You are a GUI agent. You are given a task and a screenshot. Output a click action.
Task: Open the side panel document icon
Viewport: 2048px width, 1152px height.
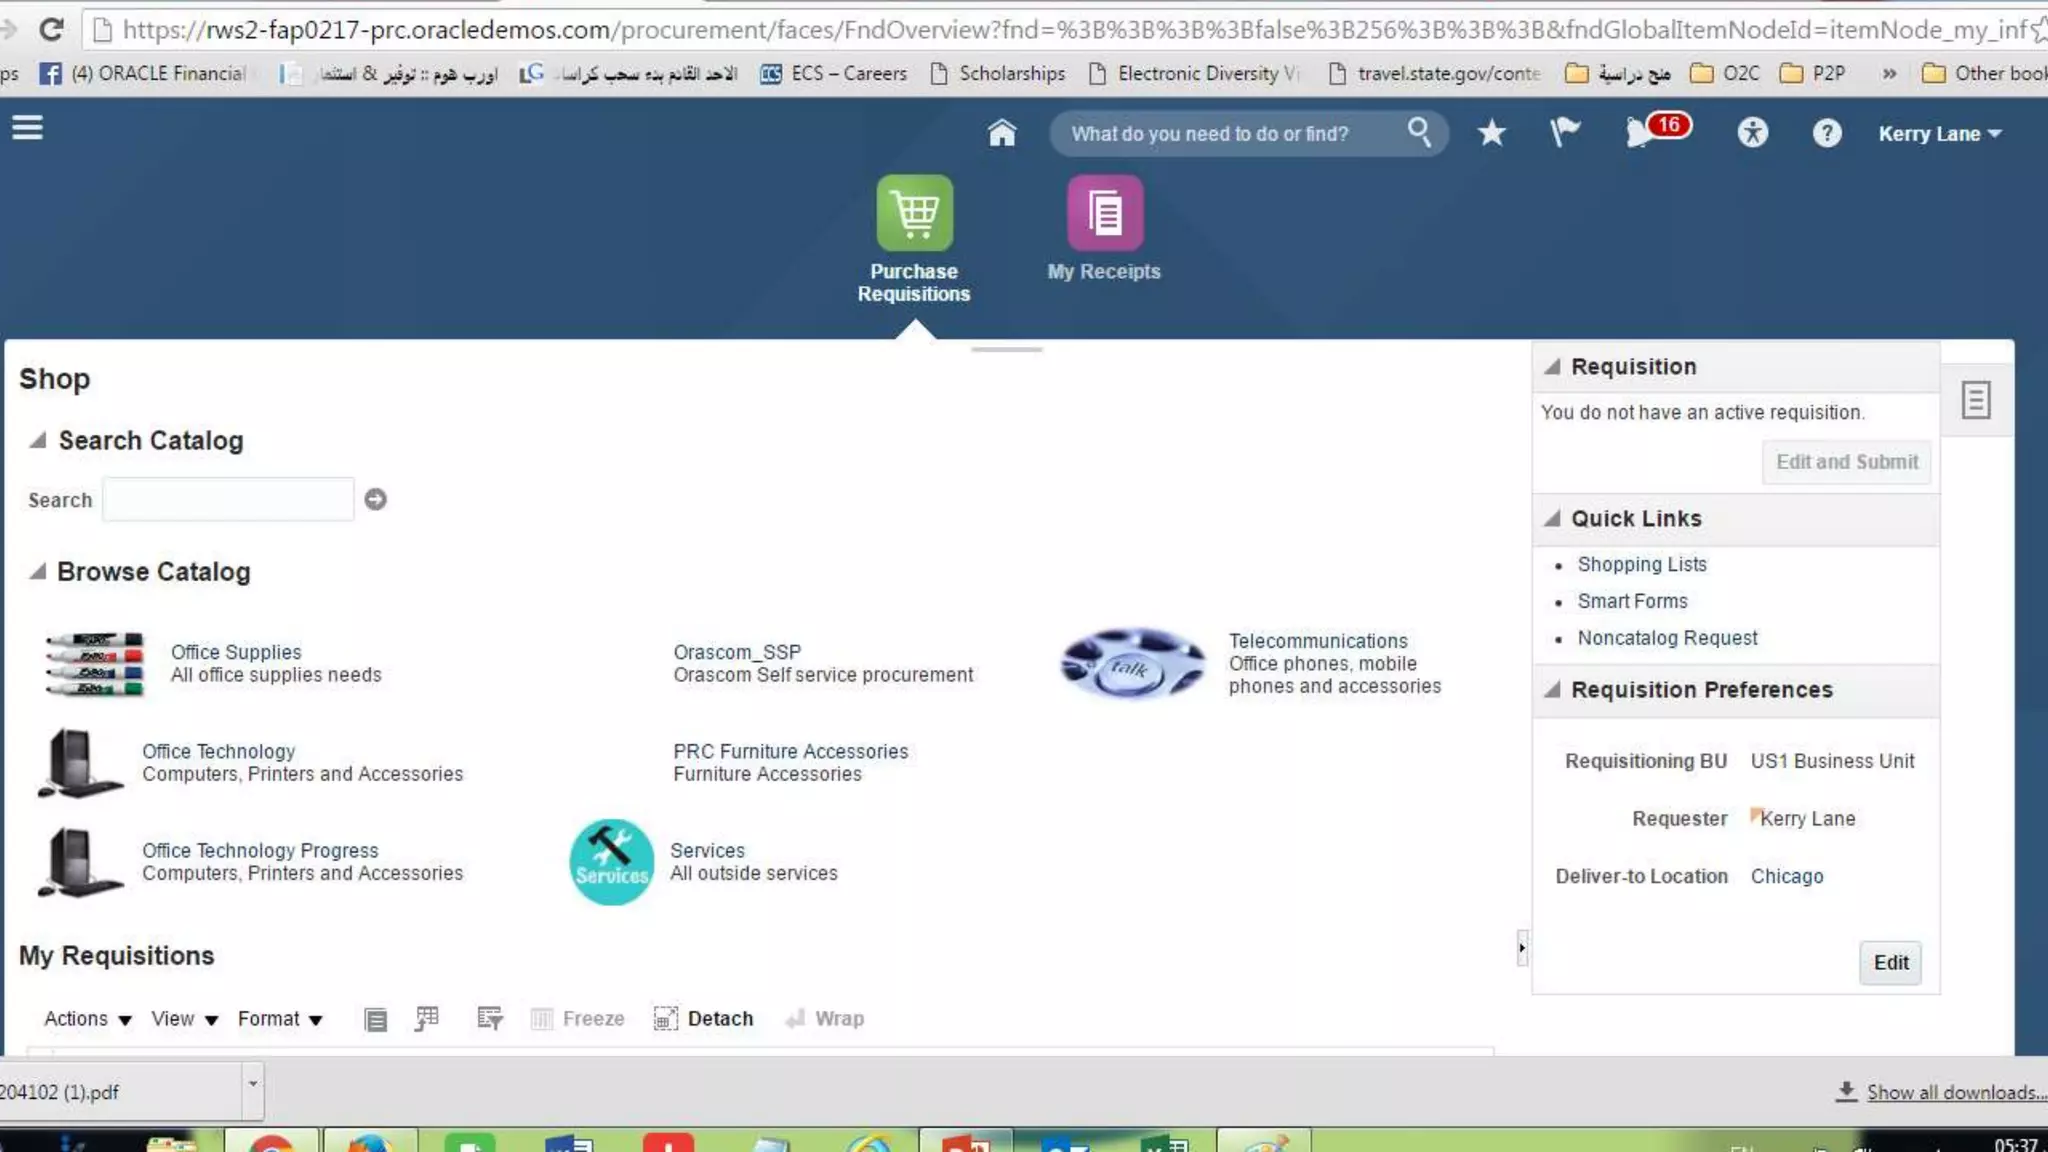[1975, 400]
